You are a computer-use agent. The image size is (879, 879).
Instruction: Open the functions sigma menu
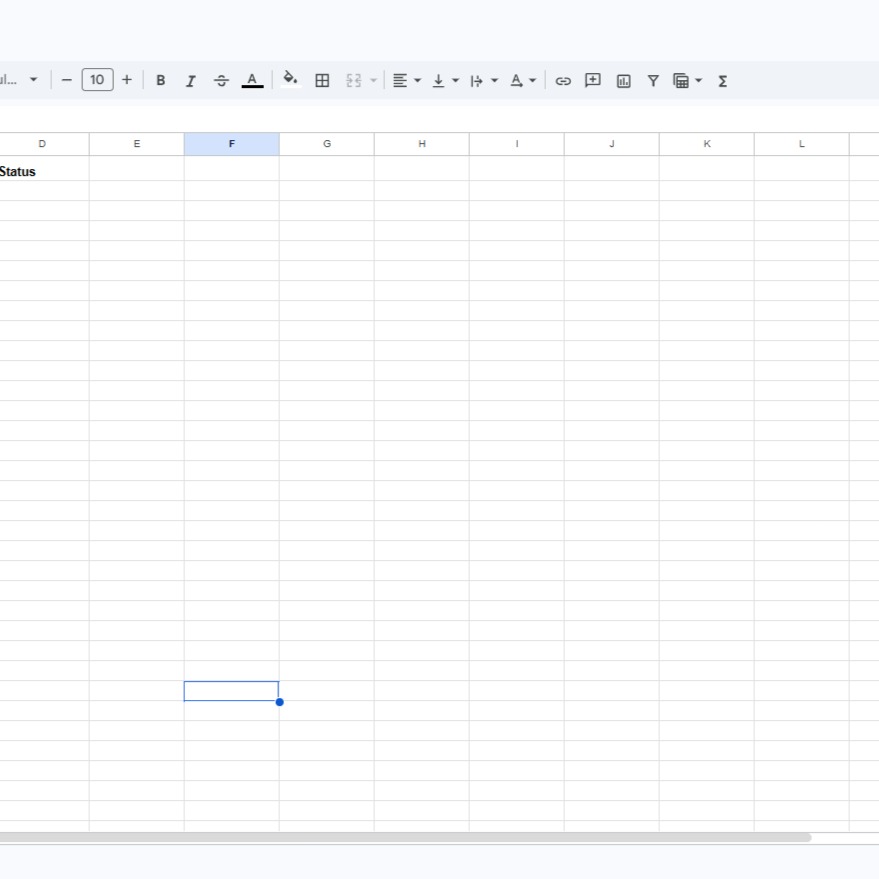pos(723,81)
